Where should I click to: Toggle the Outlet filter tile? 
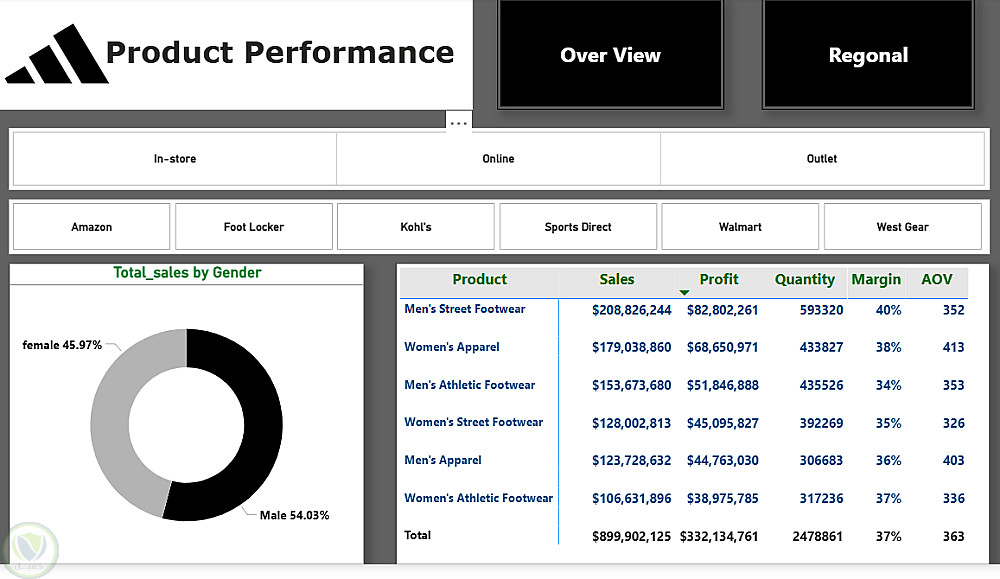pyautogui.click(x=822, y=159)
